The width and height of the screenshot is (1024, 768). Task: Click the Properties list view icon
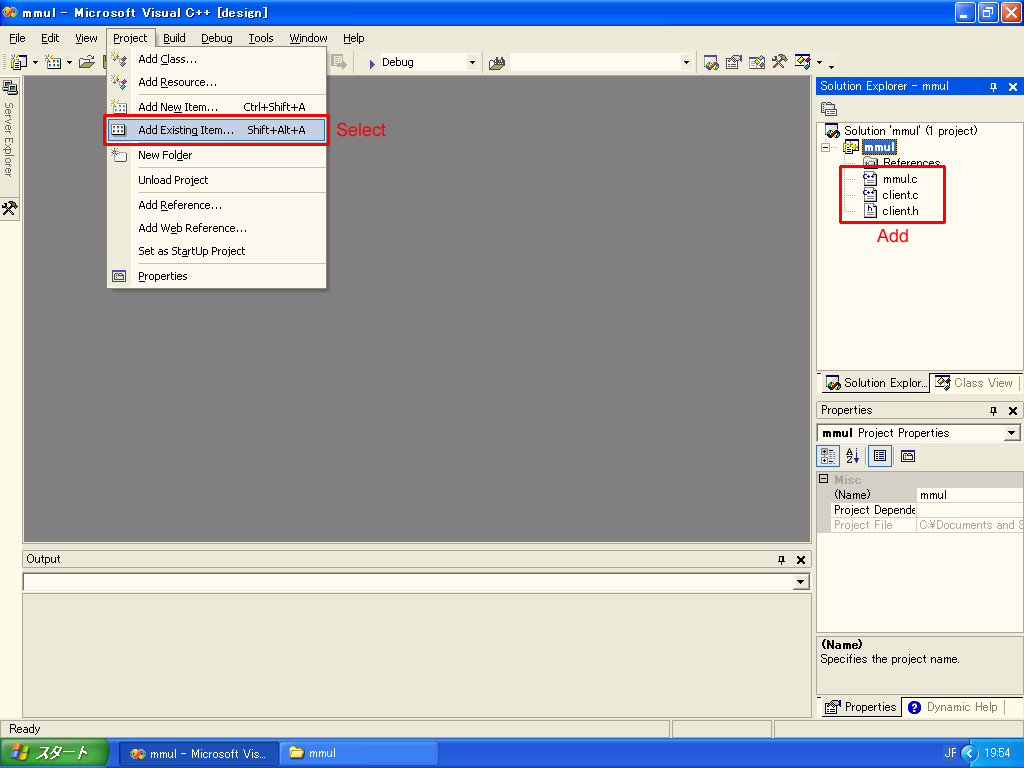880,456
